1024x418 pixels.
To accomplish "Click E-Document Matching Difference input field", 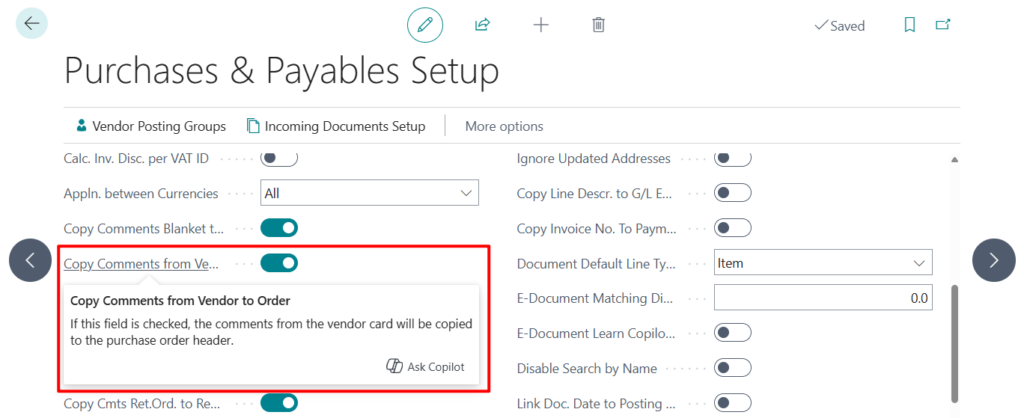I will click(x=823, y=298).
